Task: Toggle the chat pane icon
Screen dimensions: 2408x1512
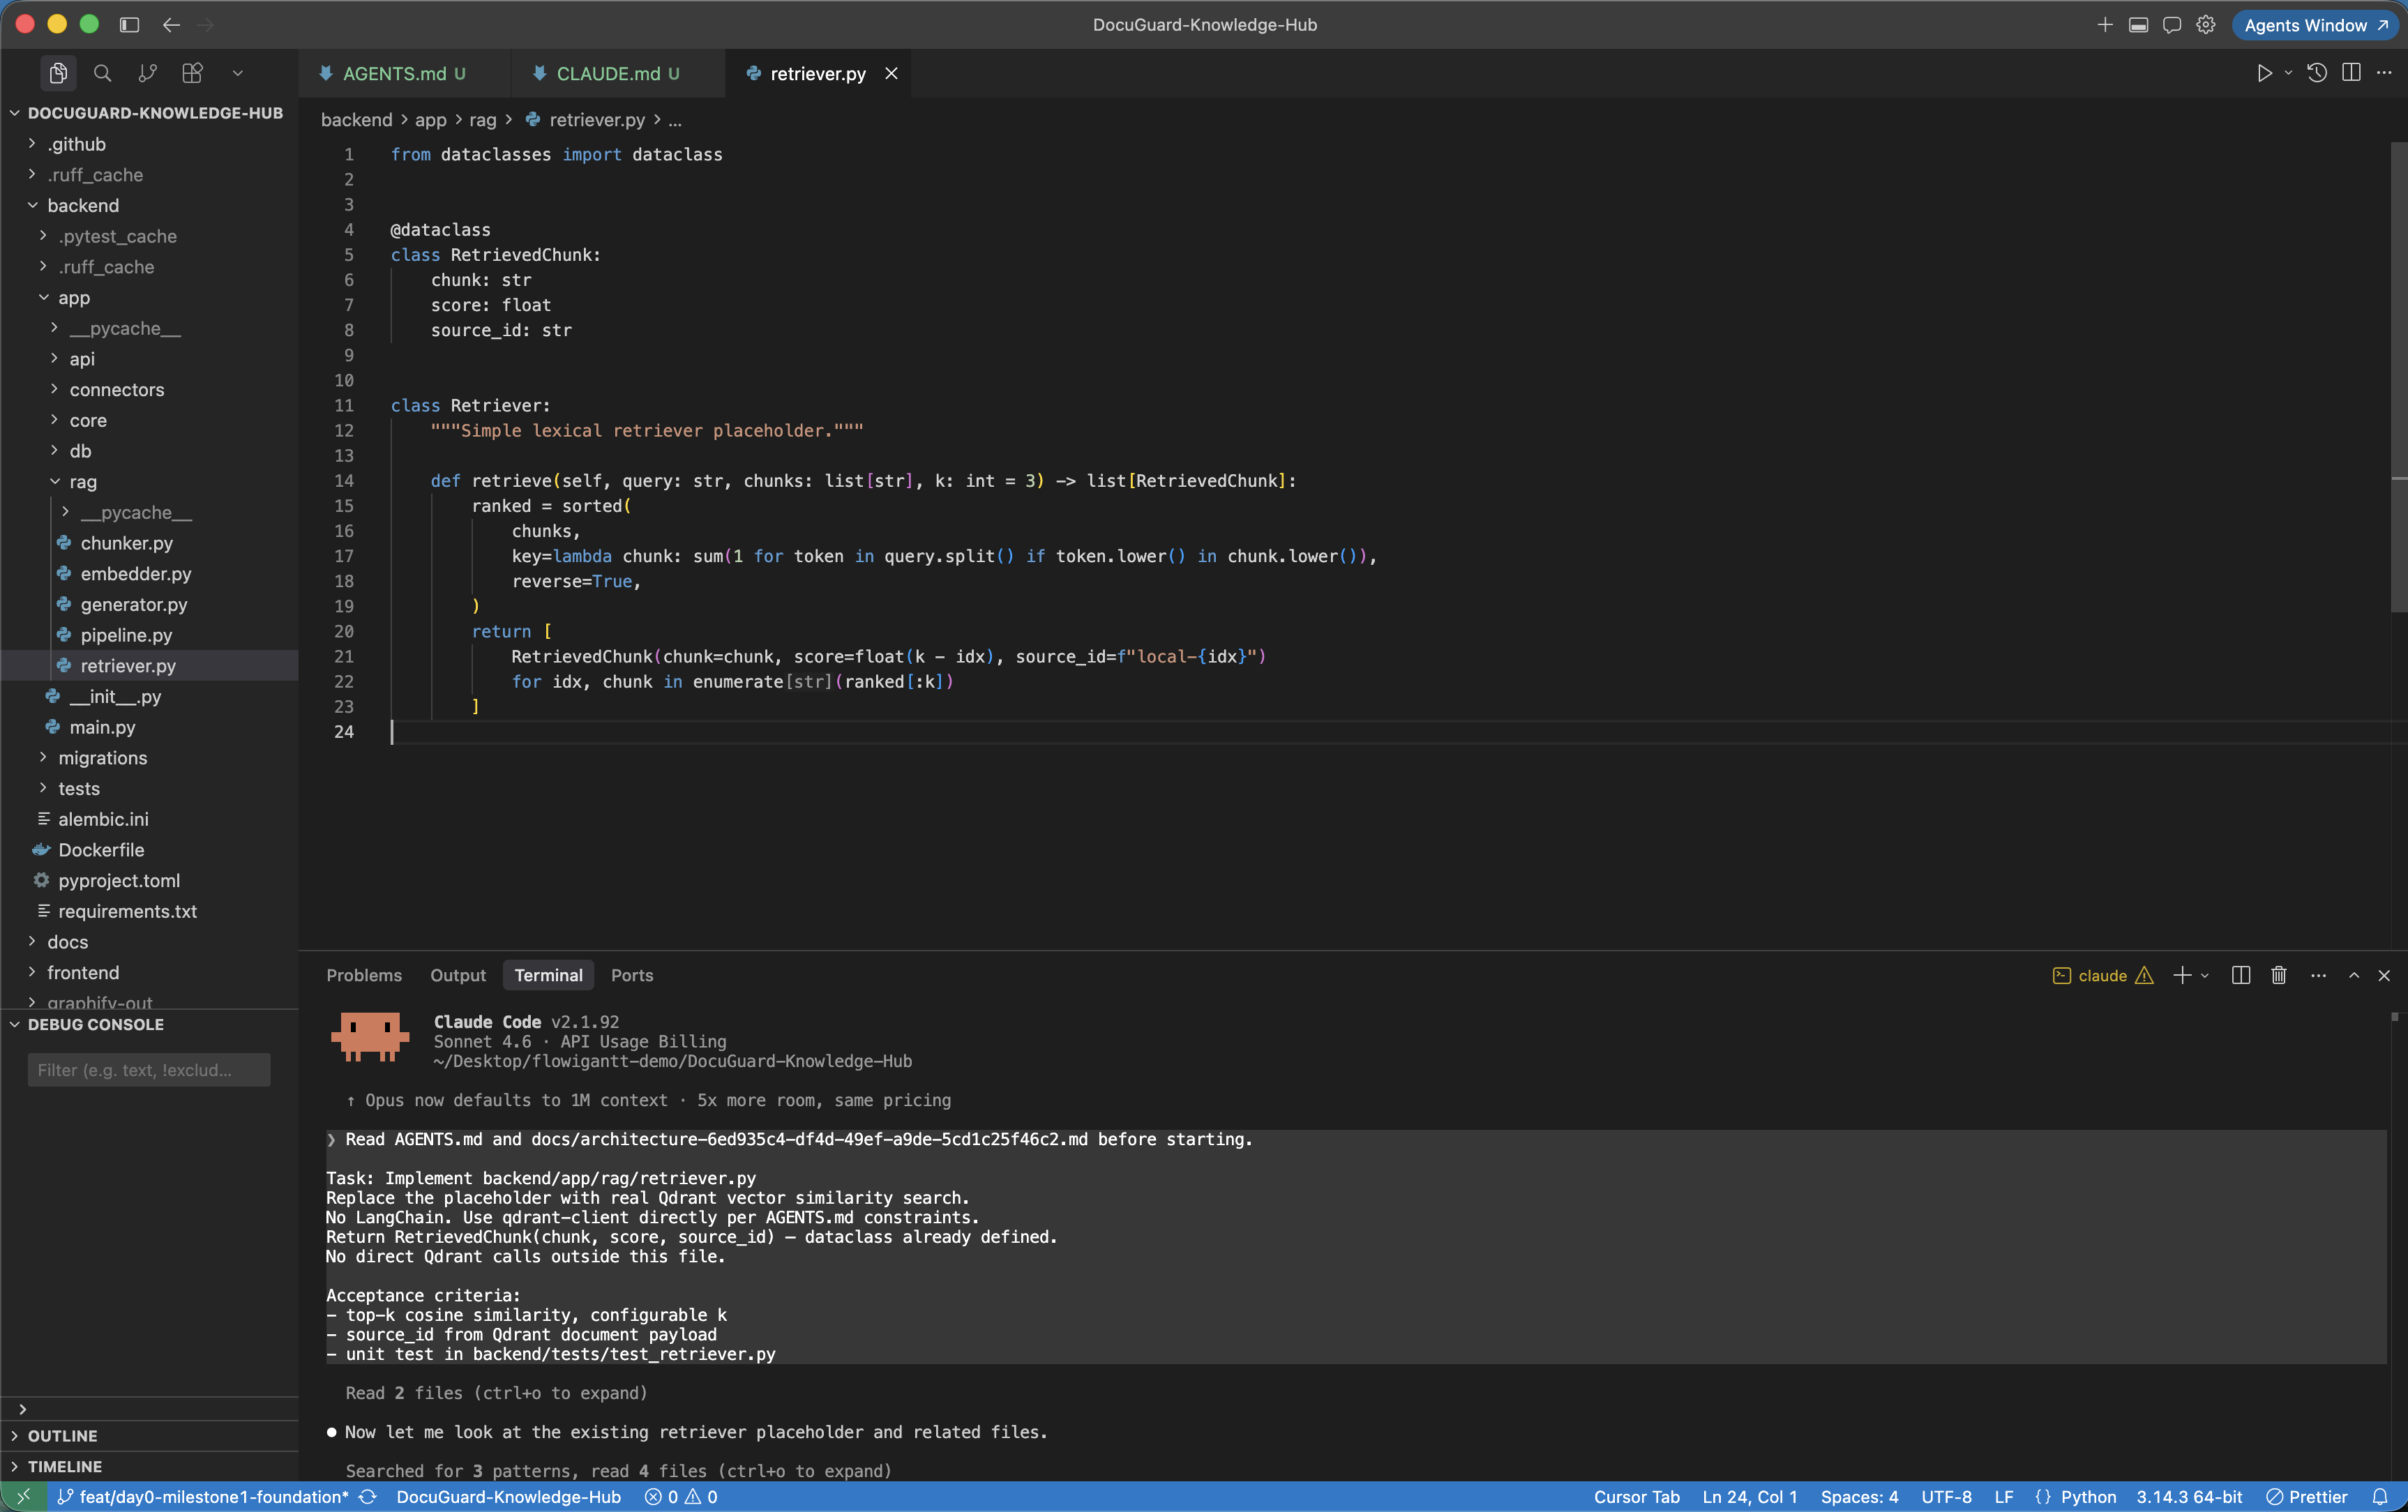Action: click(x=2171, y=25)
